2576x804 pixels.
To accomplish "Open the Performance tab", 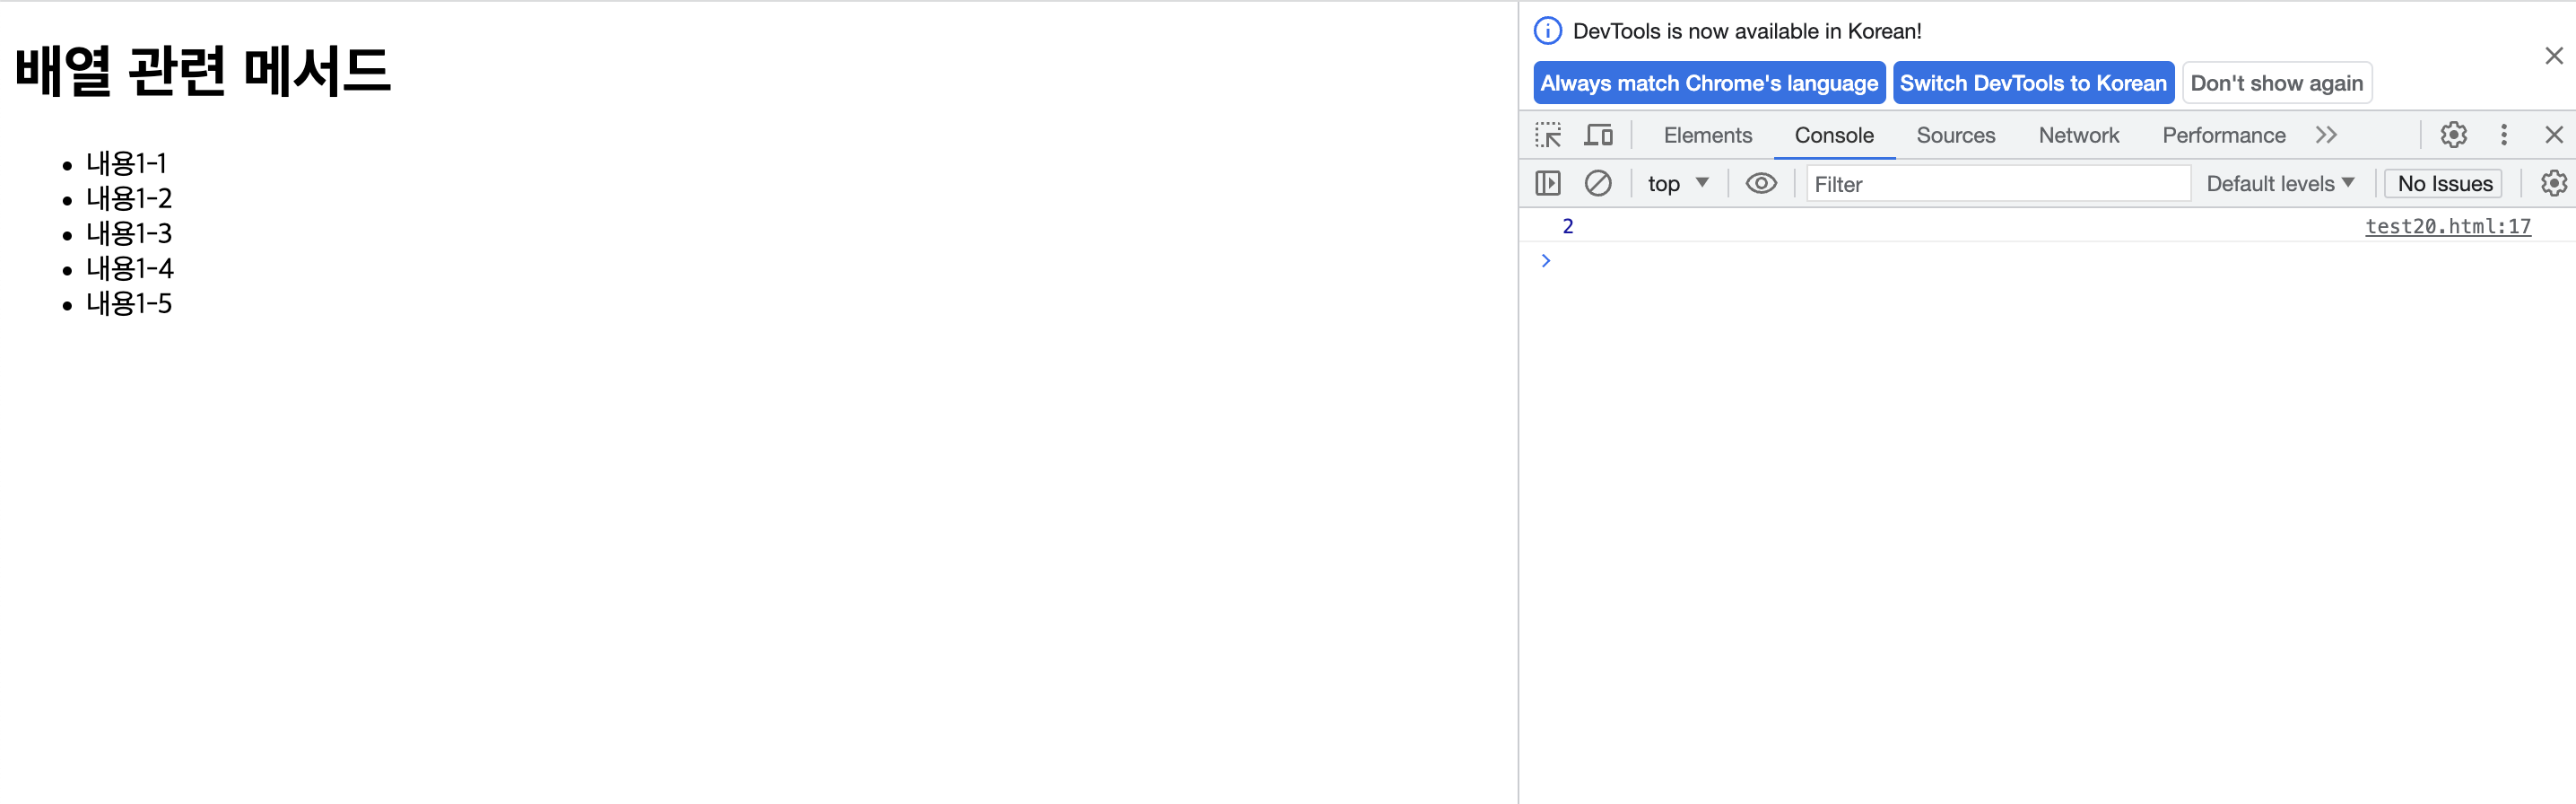I will tap(2223, 135).
